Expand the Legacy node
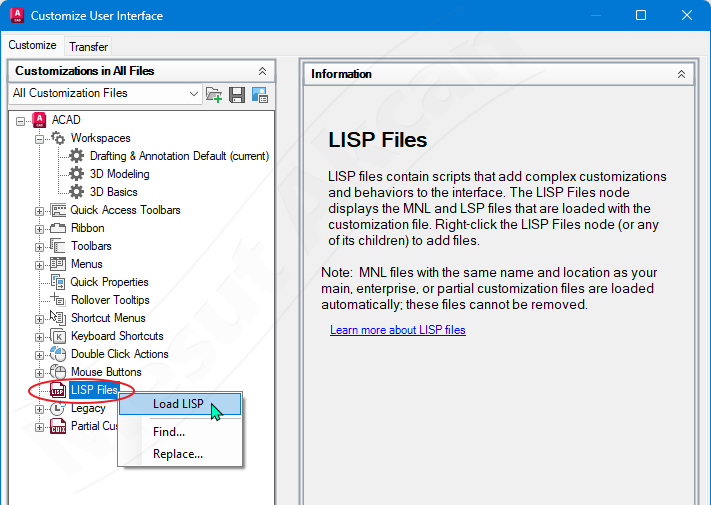This screenshot has height=505, width=711. point(39,409)
